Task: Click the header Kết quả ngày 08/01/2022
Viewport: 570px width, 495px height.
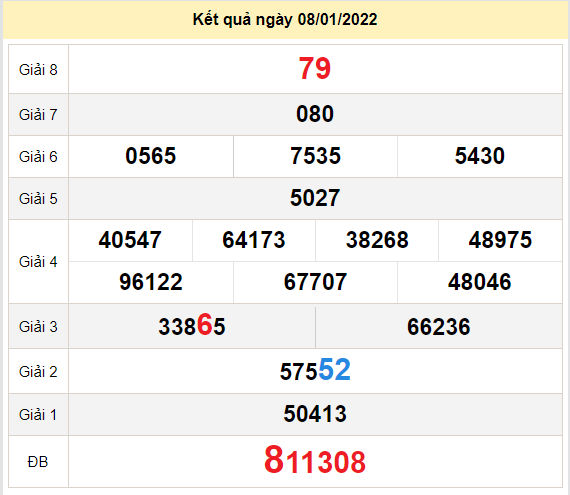Action: point(285,20)
